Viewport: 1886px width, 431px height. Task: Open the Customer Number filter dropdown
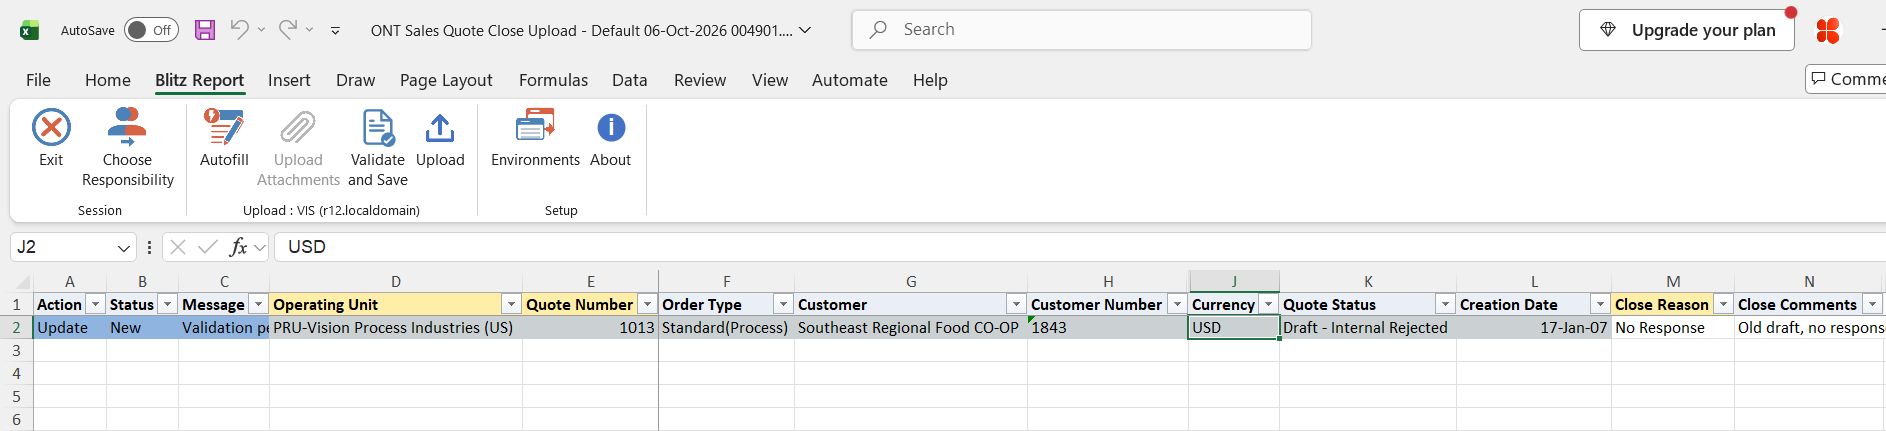click(x=1178, y=304)
